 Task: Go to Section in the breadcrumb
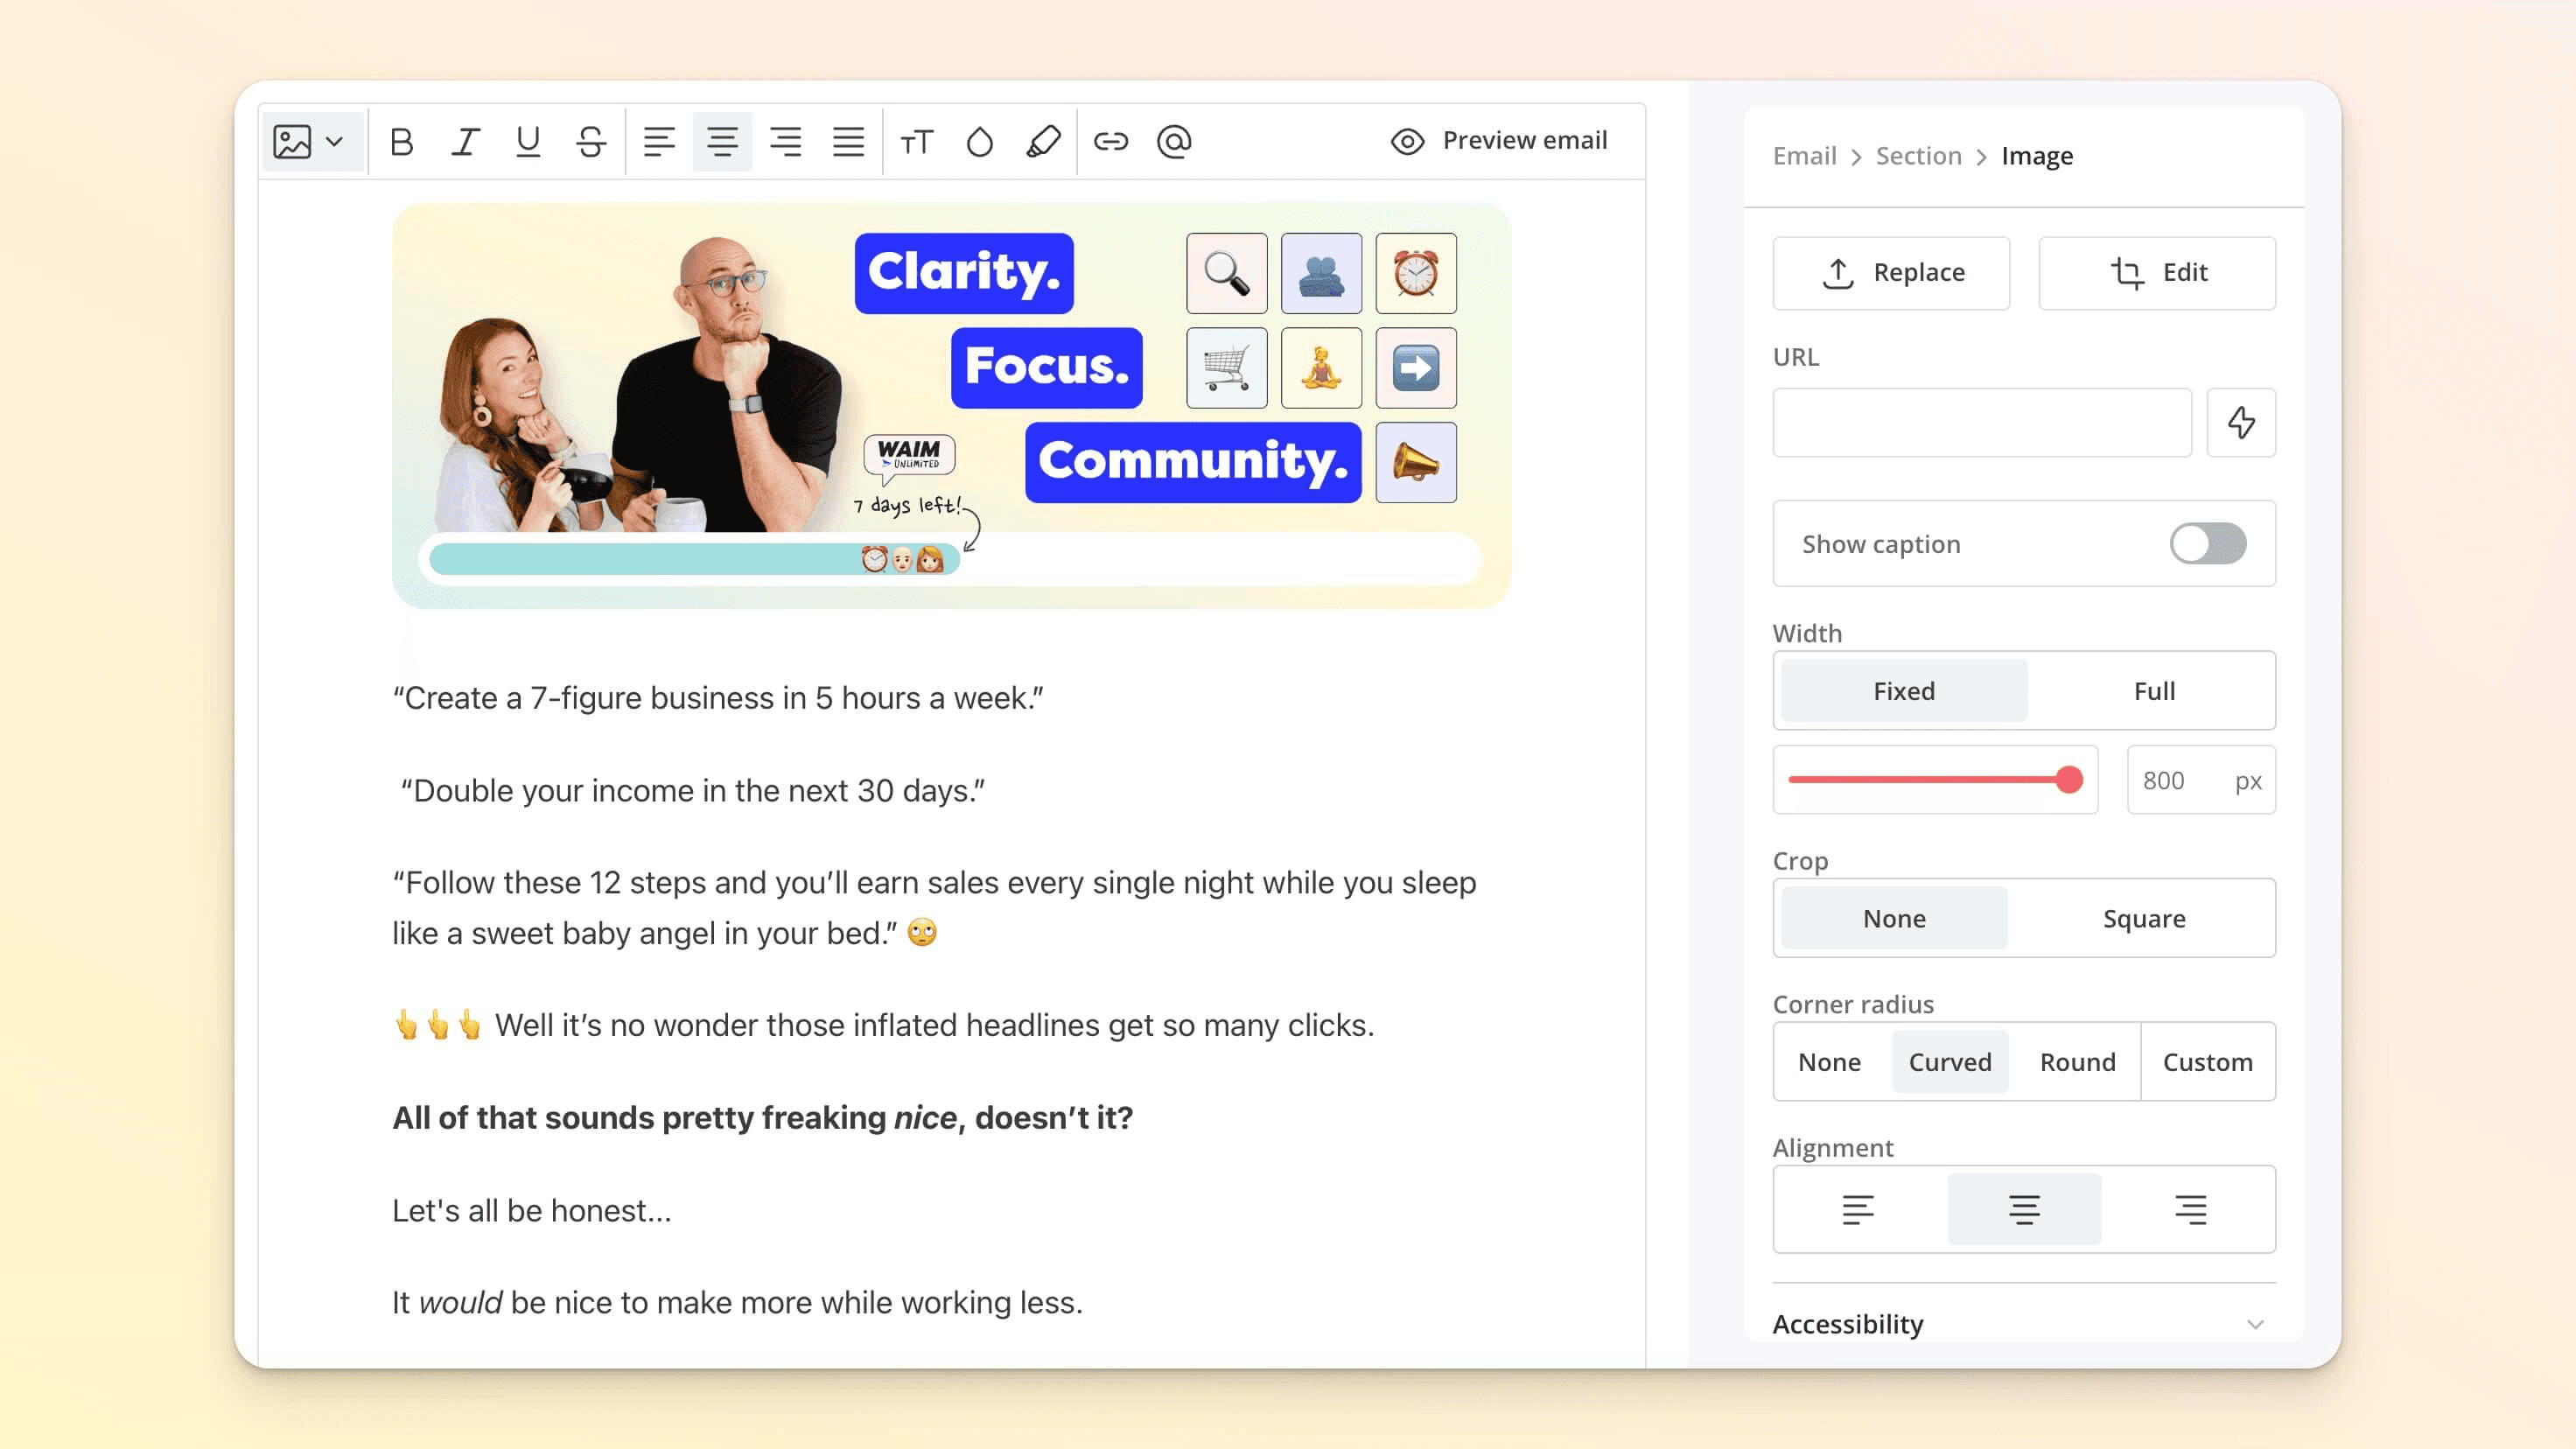point(1918,156)
